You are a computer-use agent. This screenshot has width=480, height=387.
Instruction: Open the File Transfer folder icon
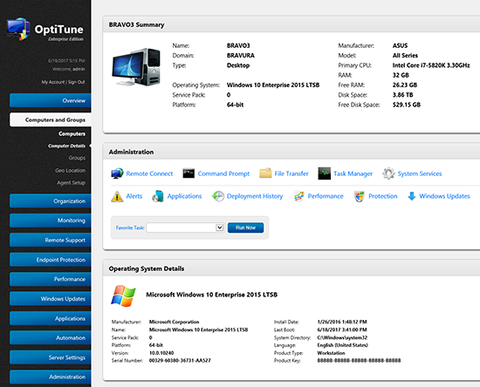265,173
